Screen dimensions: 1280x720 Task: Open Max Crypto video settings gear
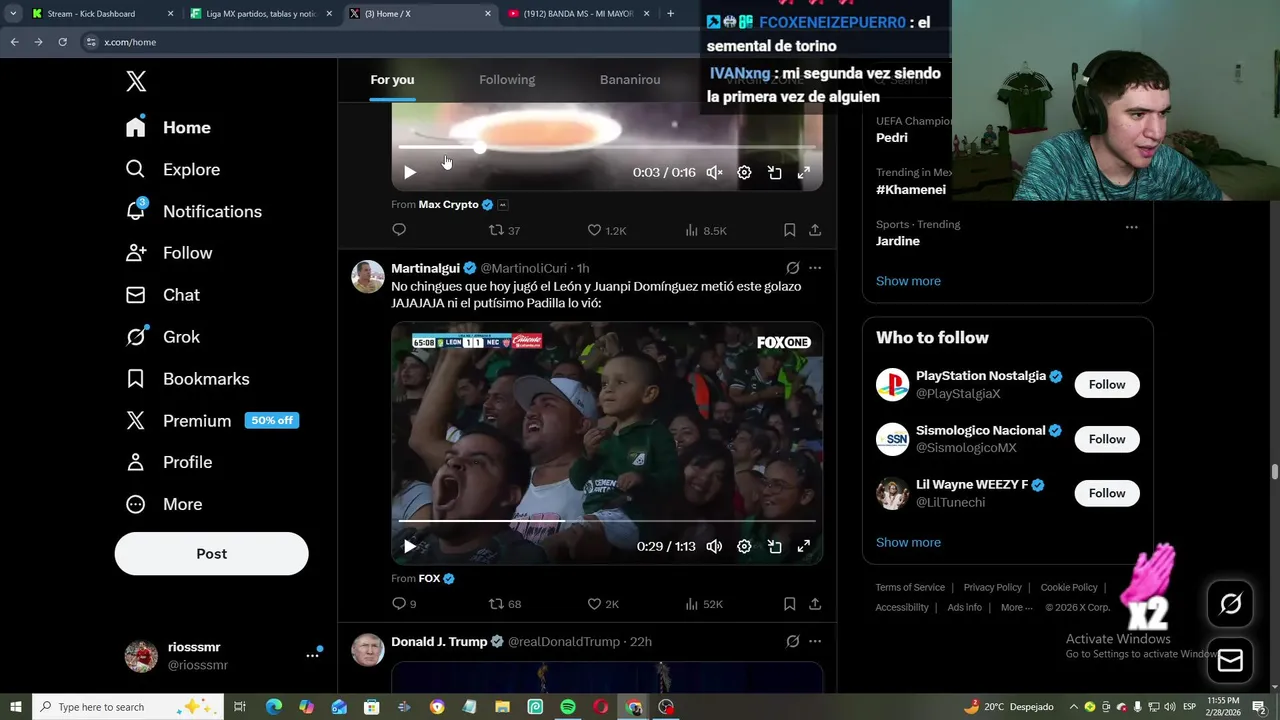pos(744,172)
